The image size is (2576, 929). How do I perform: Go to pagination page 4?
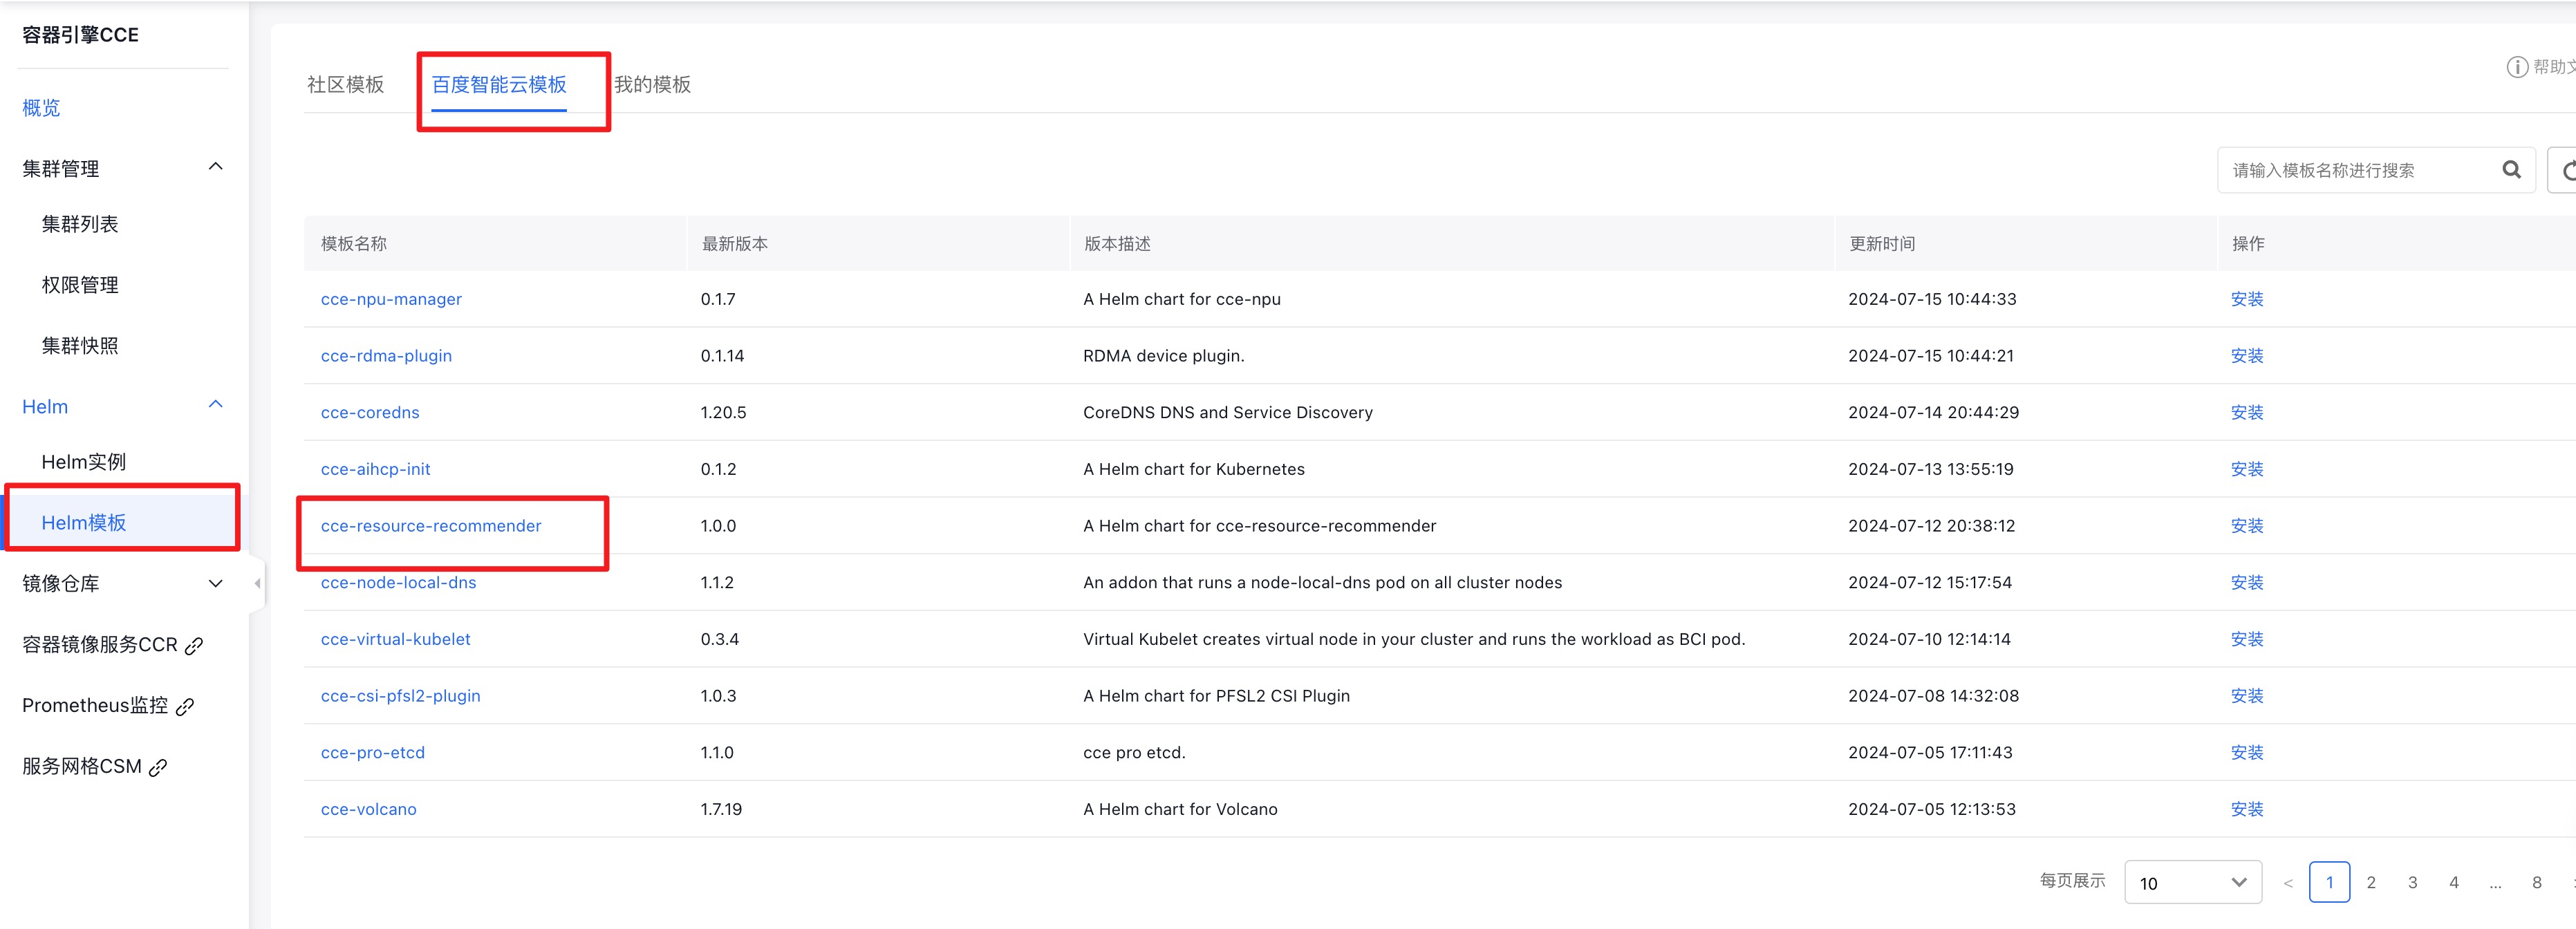(x=2454, y=882)
